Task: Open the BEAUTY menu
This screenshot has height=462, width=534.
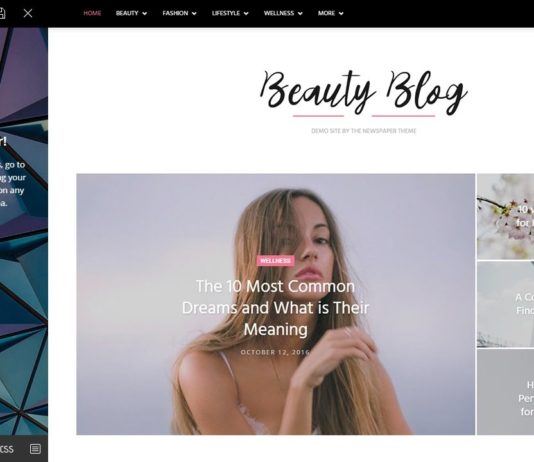Action: [127, 13]
